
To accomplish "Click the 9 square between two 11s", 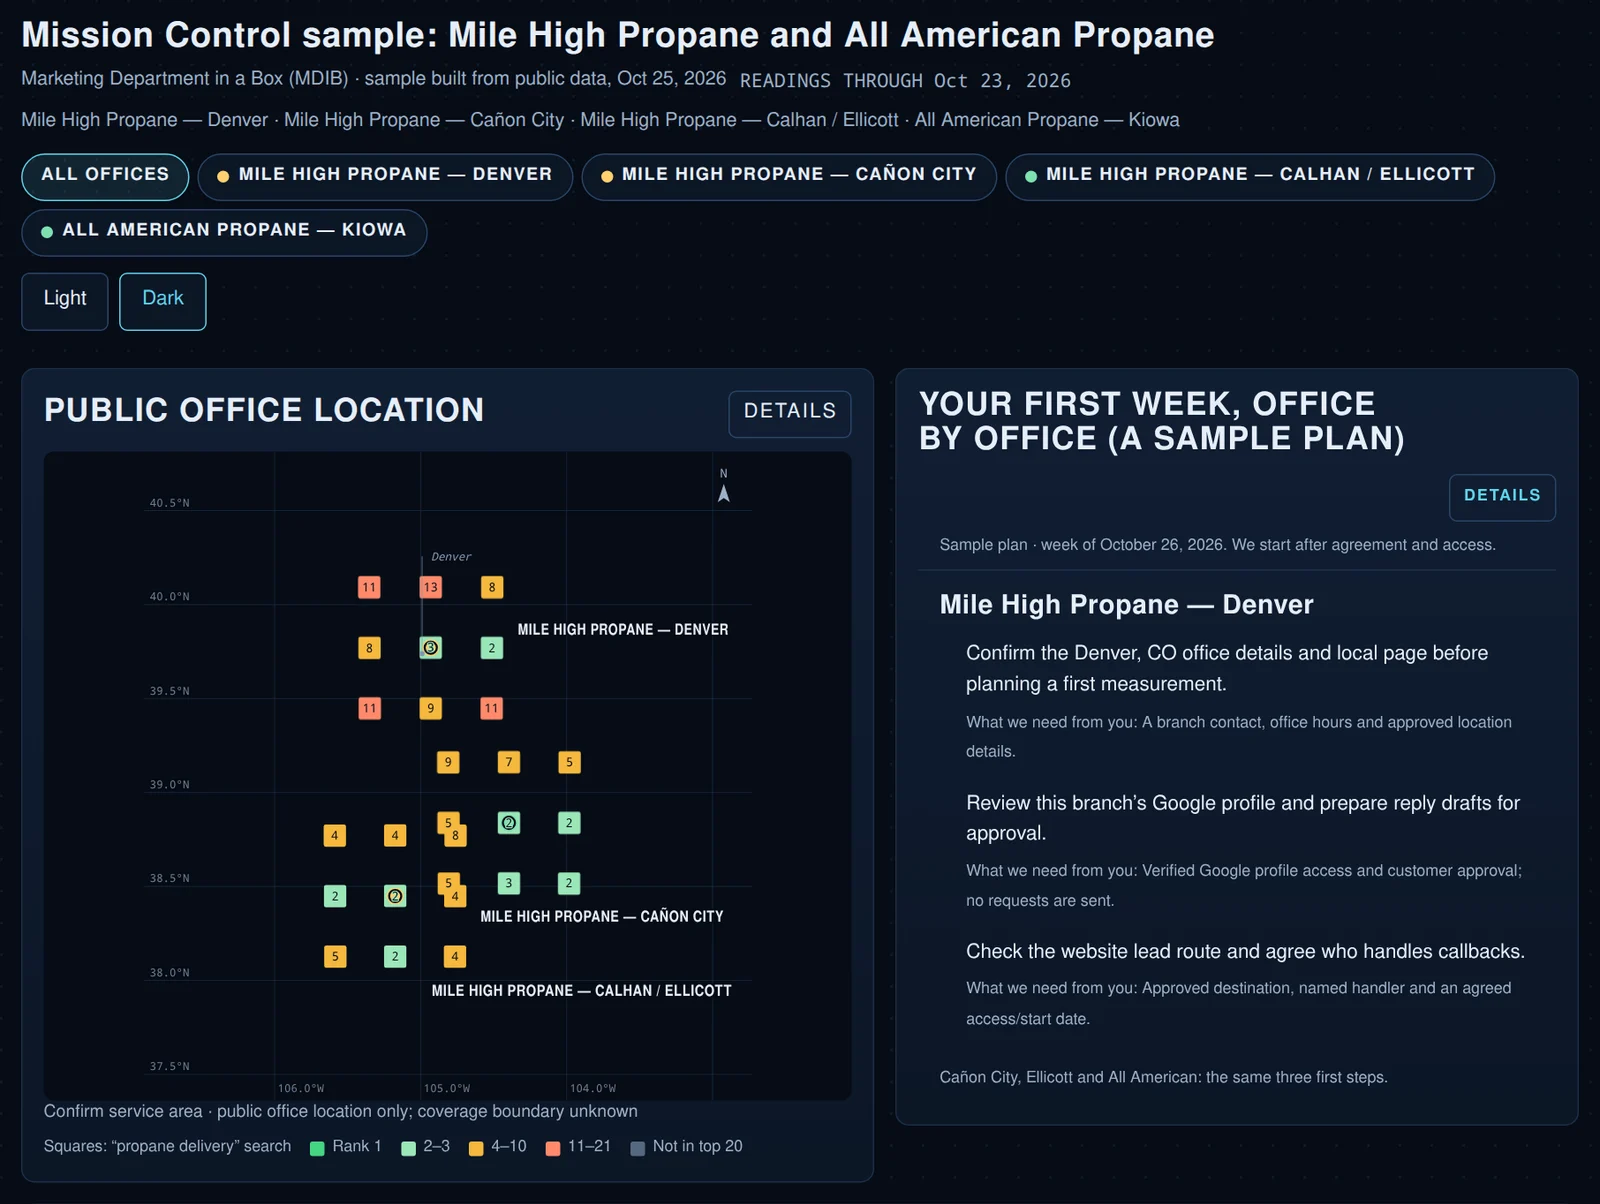I will (431, 708).
